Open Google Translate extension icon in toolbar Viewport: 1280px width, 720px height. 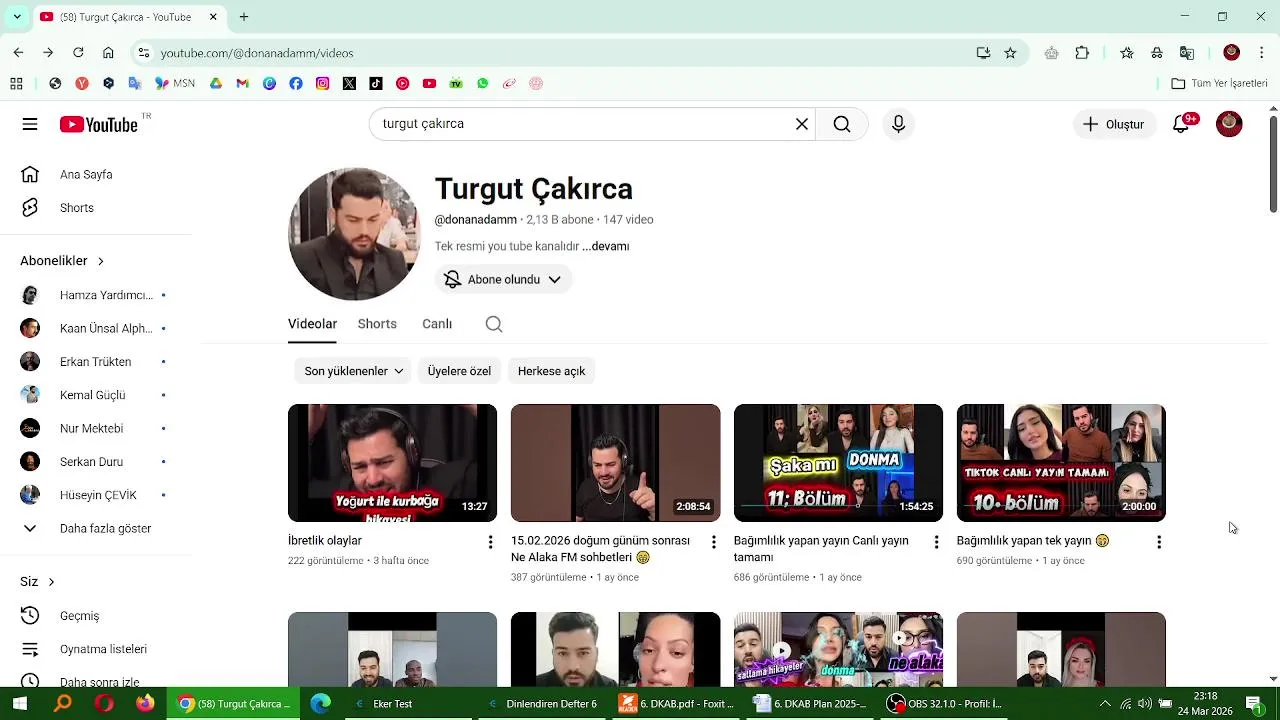pos(1187,53)
